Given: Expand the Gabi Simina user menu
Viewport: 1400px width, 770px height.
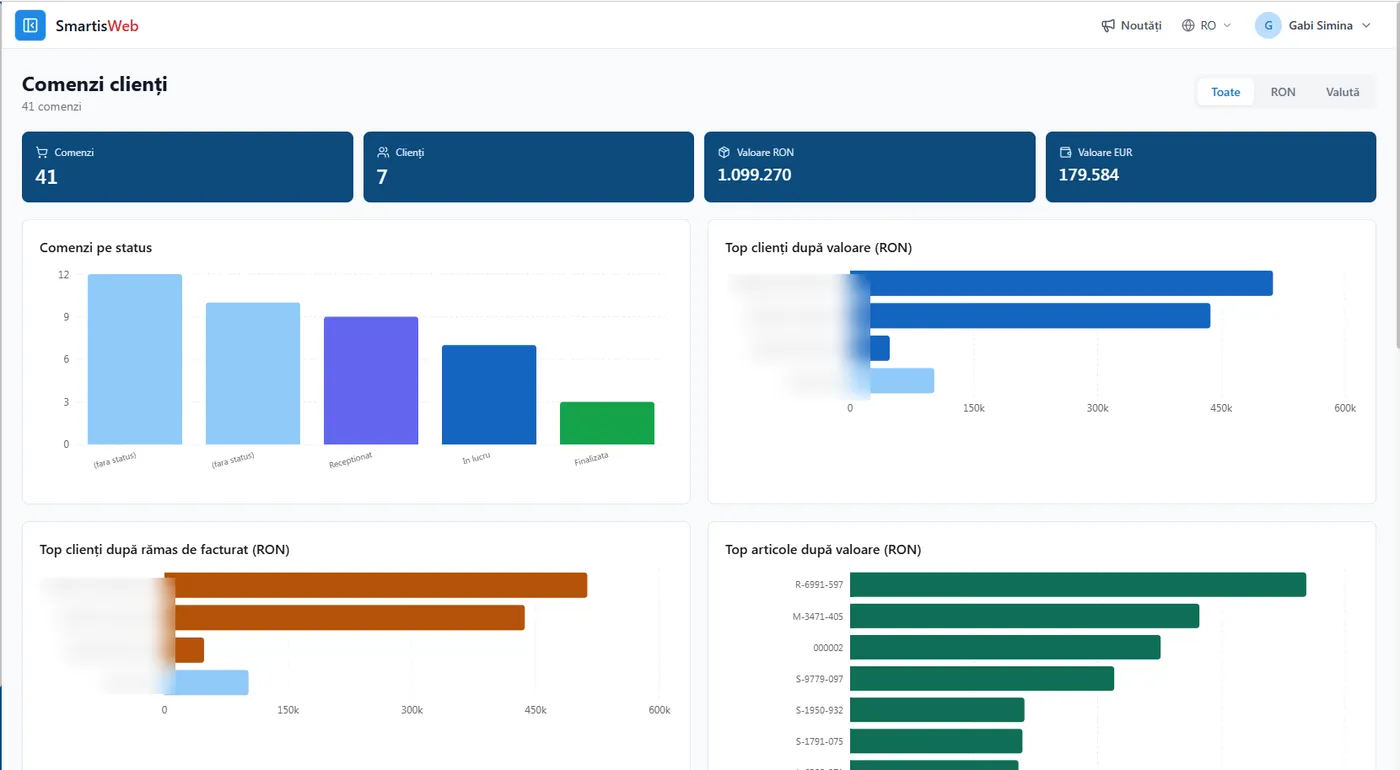Looking at the screenshot, I should pyautogui.click(x=1313, y=26).
